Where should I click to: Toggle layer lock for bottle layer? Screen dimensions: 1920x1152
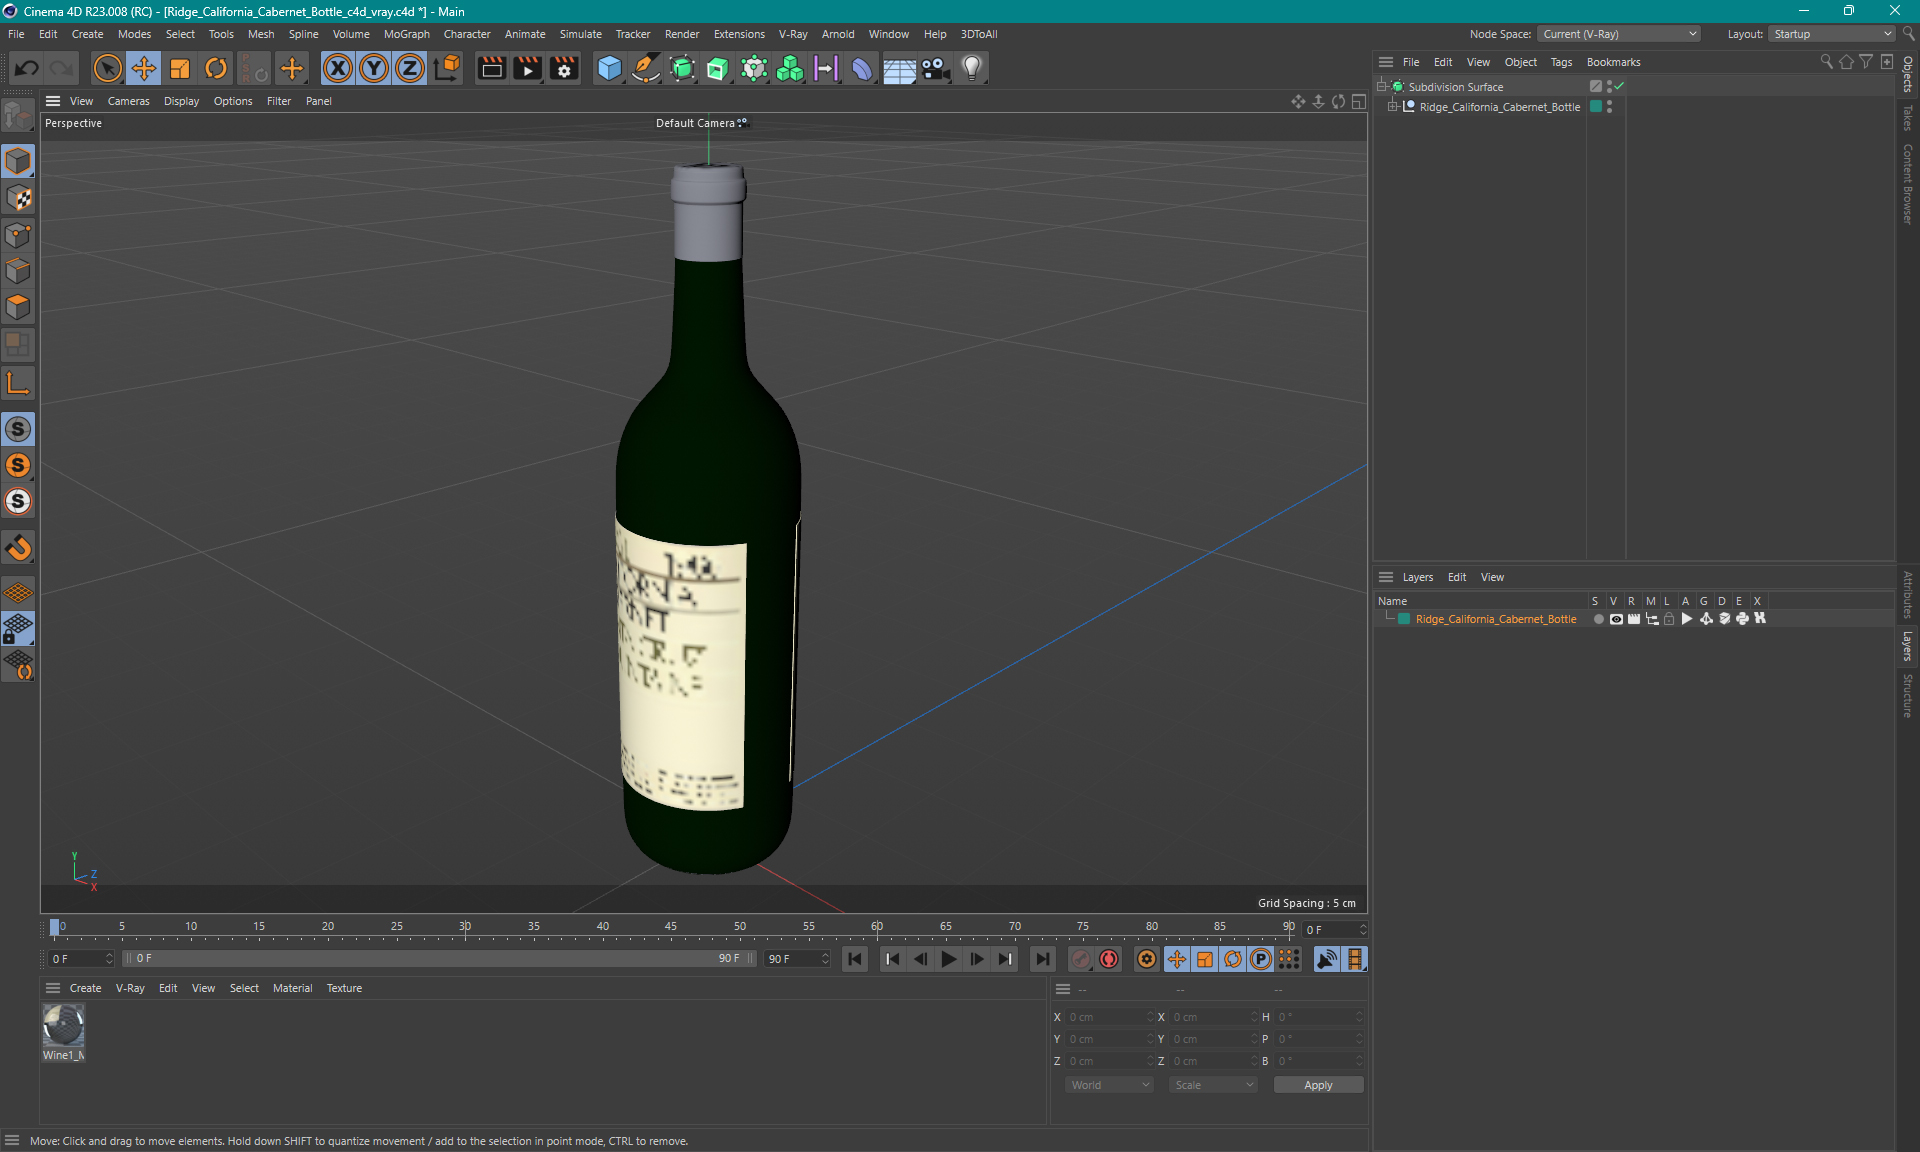pos(1669,619)
